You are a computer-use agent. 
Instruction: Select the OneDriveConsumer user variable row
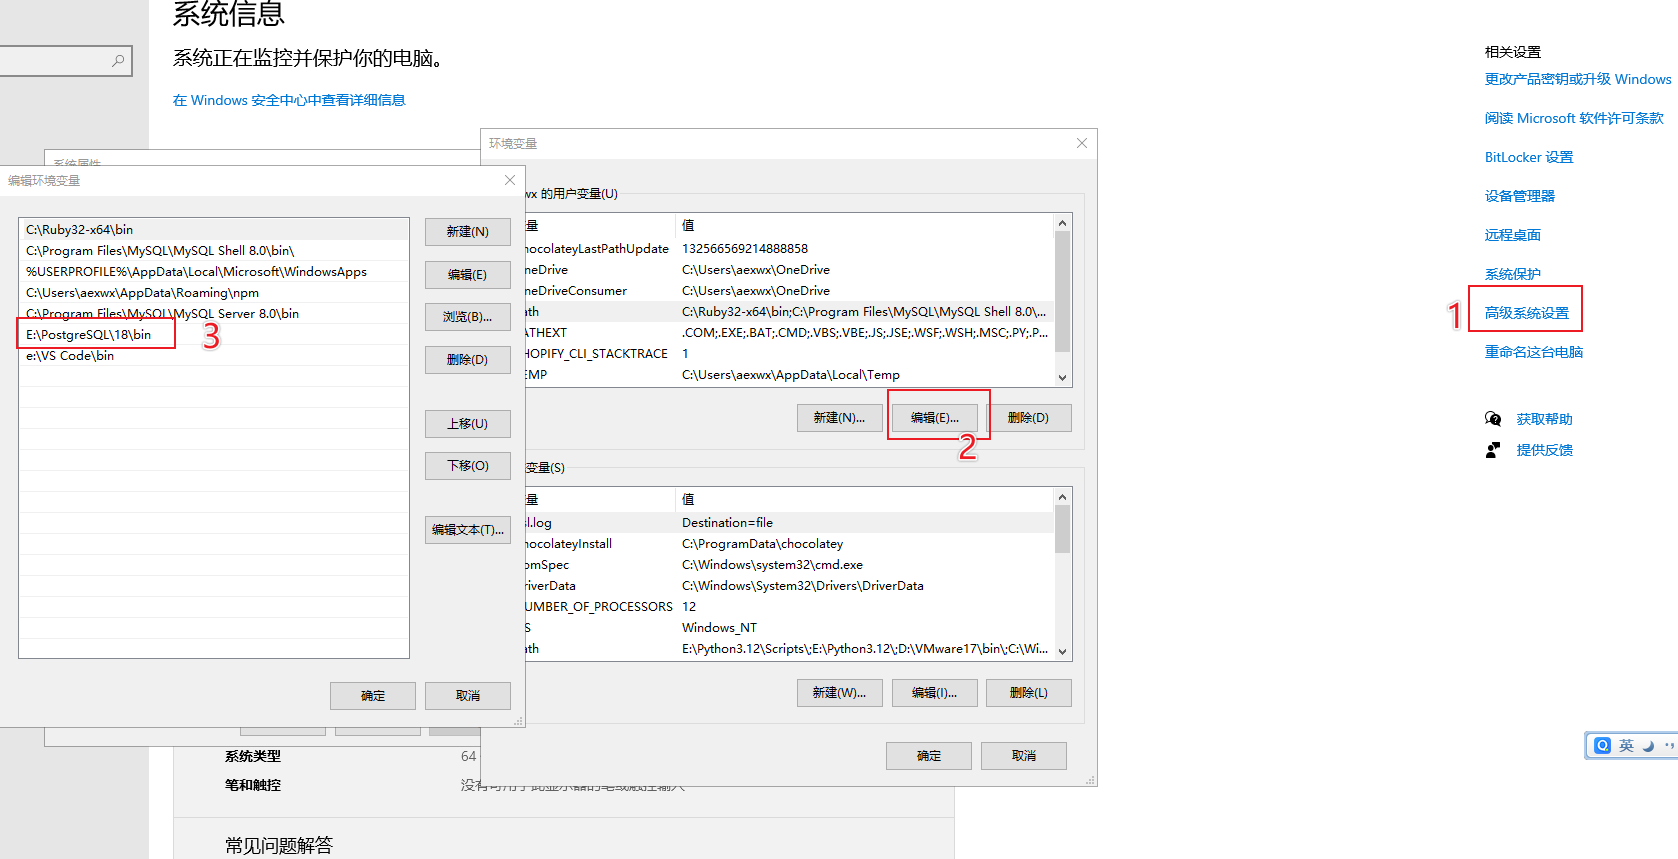tap(789, 291)
